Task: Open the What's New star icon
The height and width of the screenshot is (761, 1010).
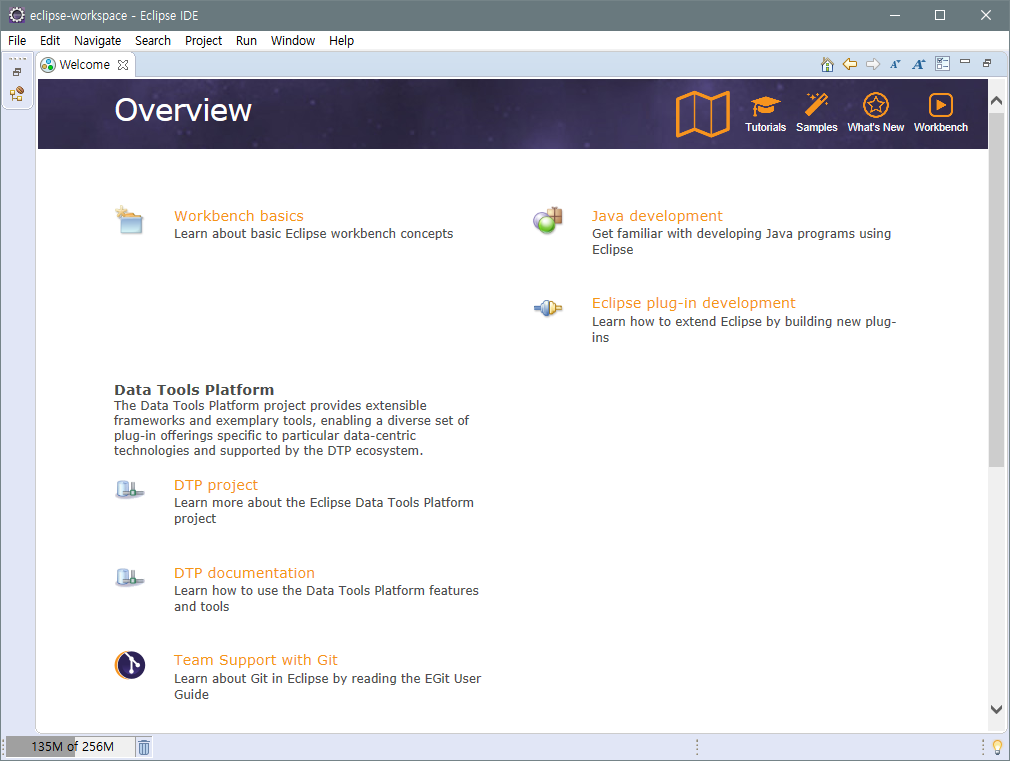Action: pos(875,104)
